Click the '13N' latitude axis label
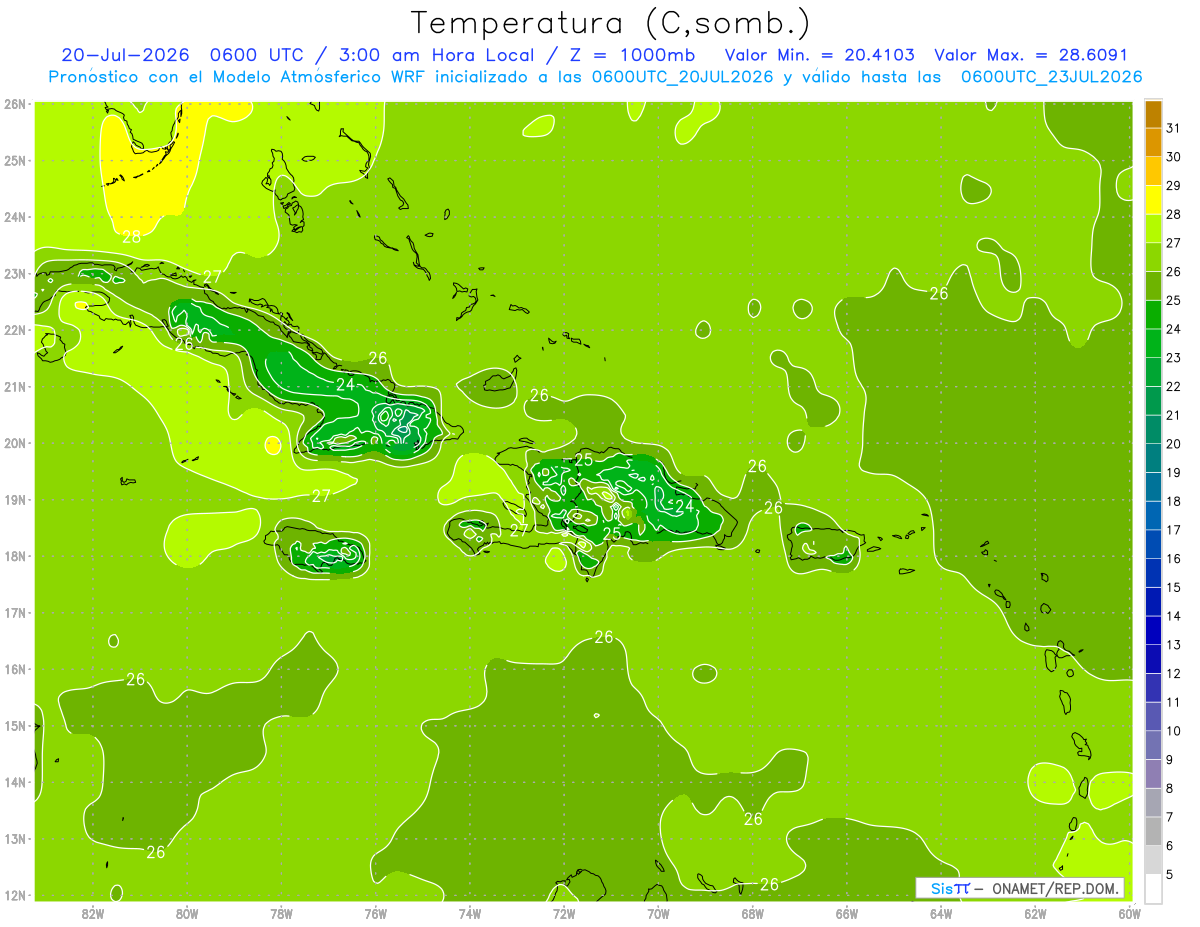Viewport: 1200px width, 927px height. 14,839
